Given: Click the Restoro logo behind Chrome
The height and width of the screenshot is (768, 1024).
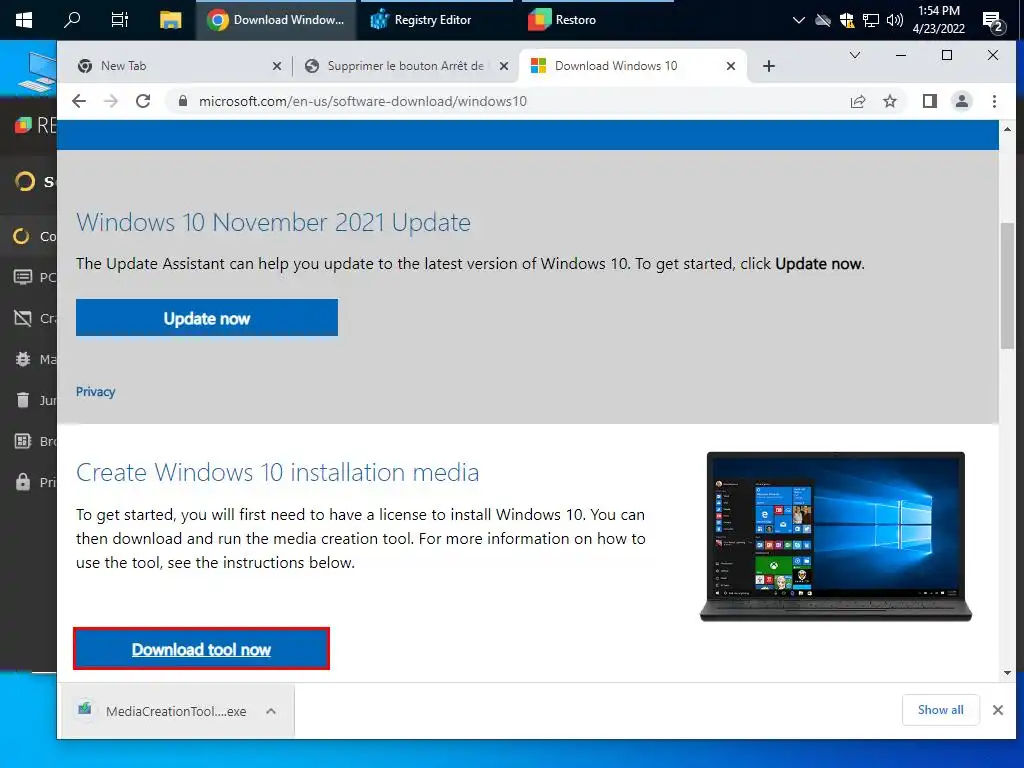Looking at the screenshot, I should point(24,124).
